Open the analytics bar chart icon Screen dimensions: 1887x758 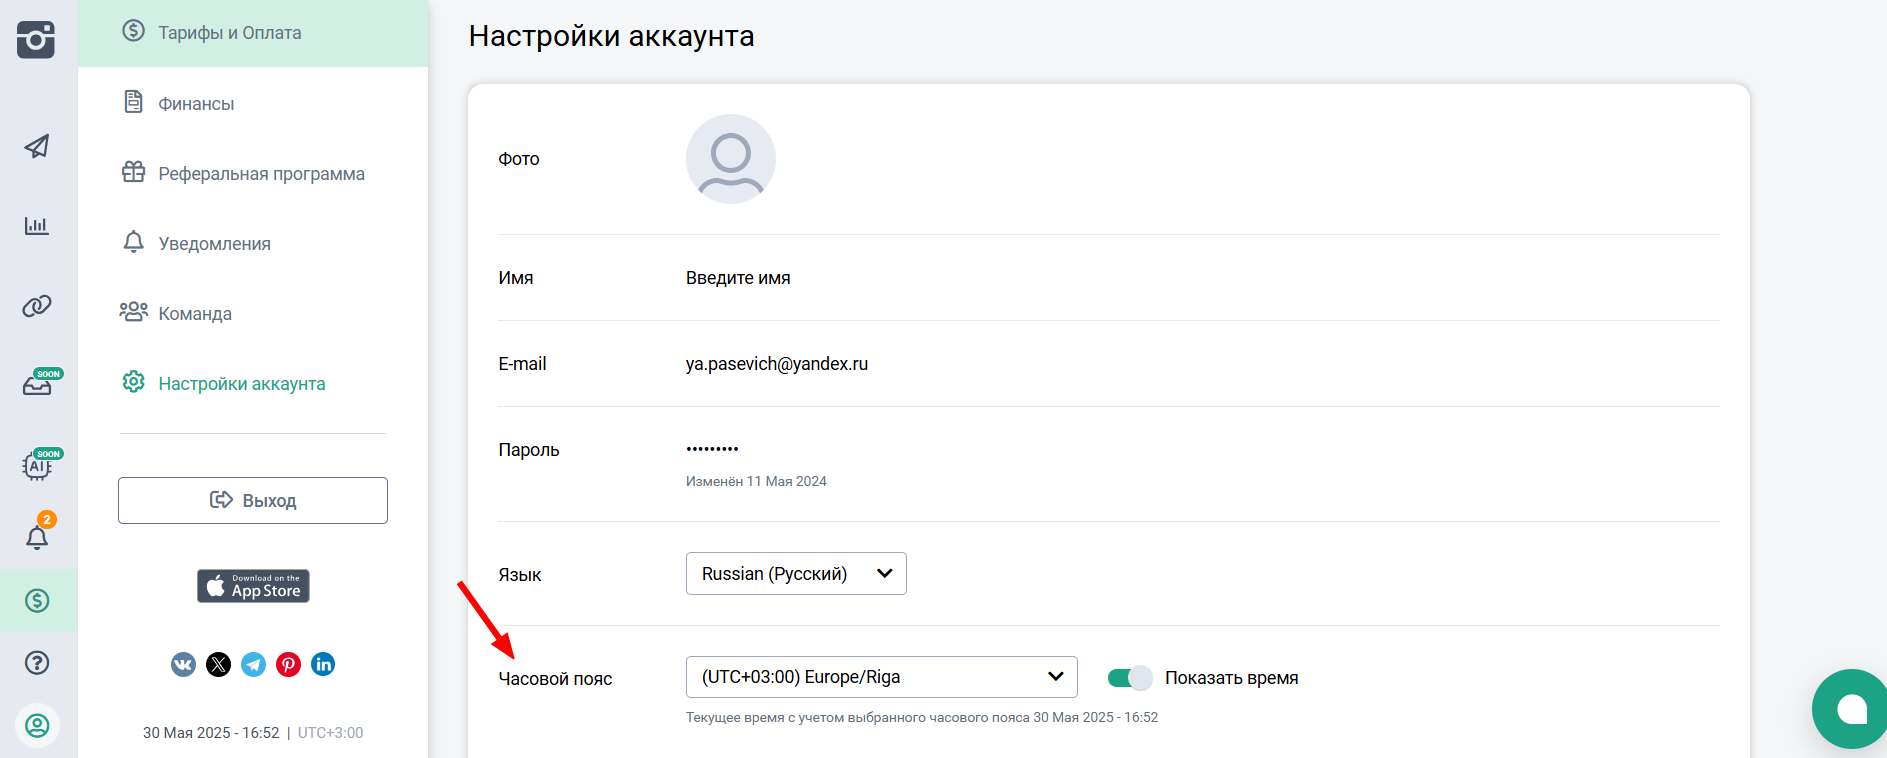(37, 226)
